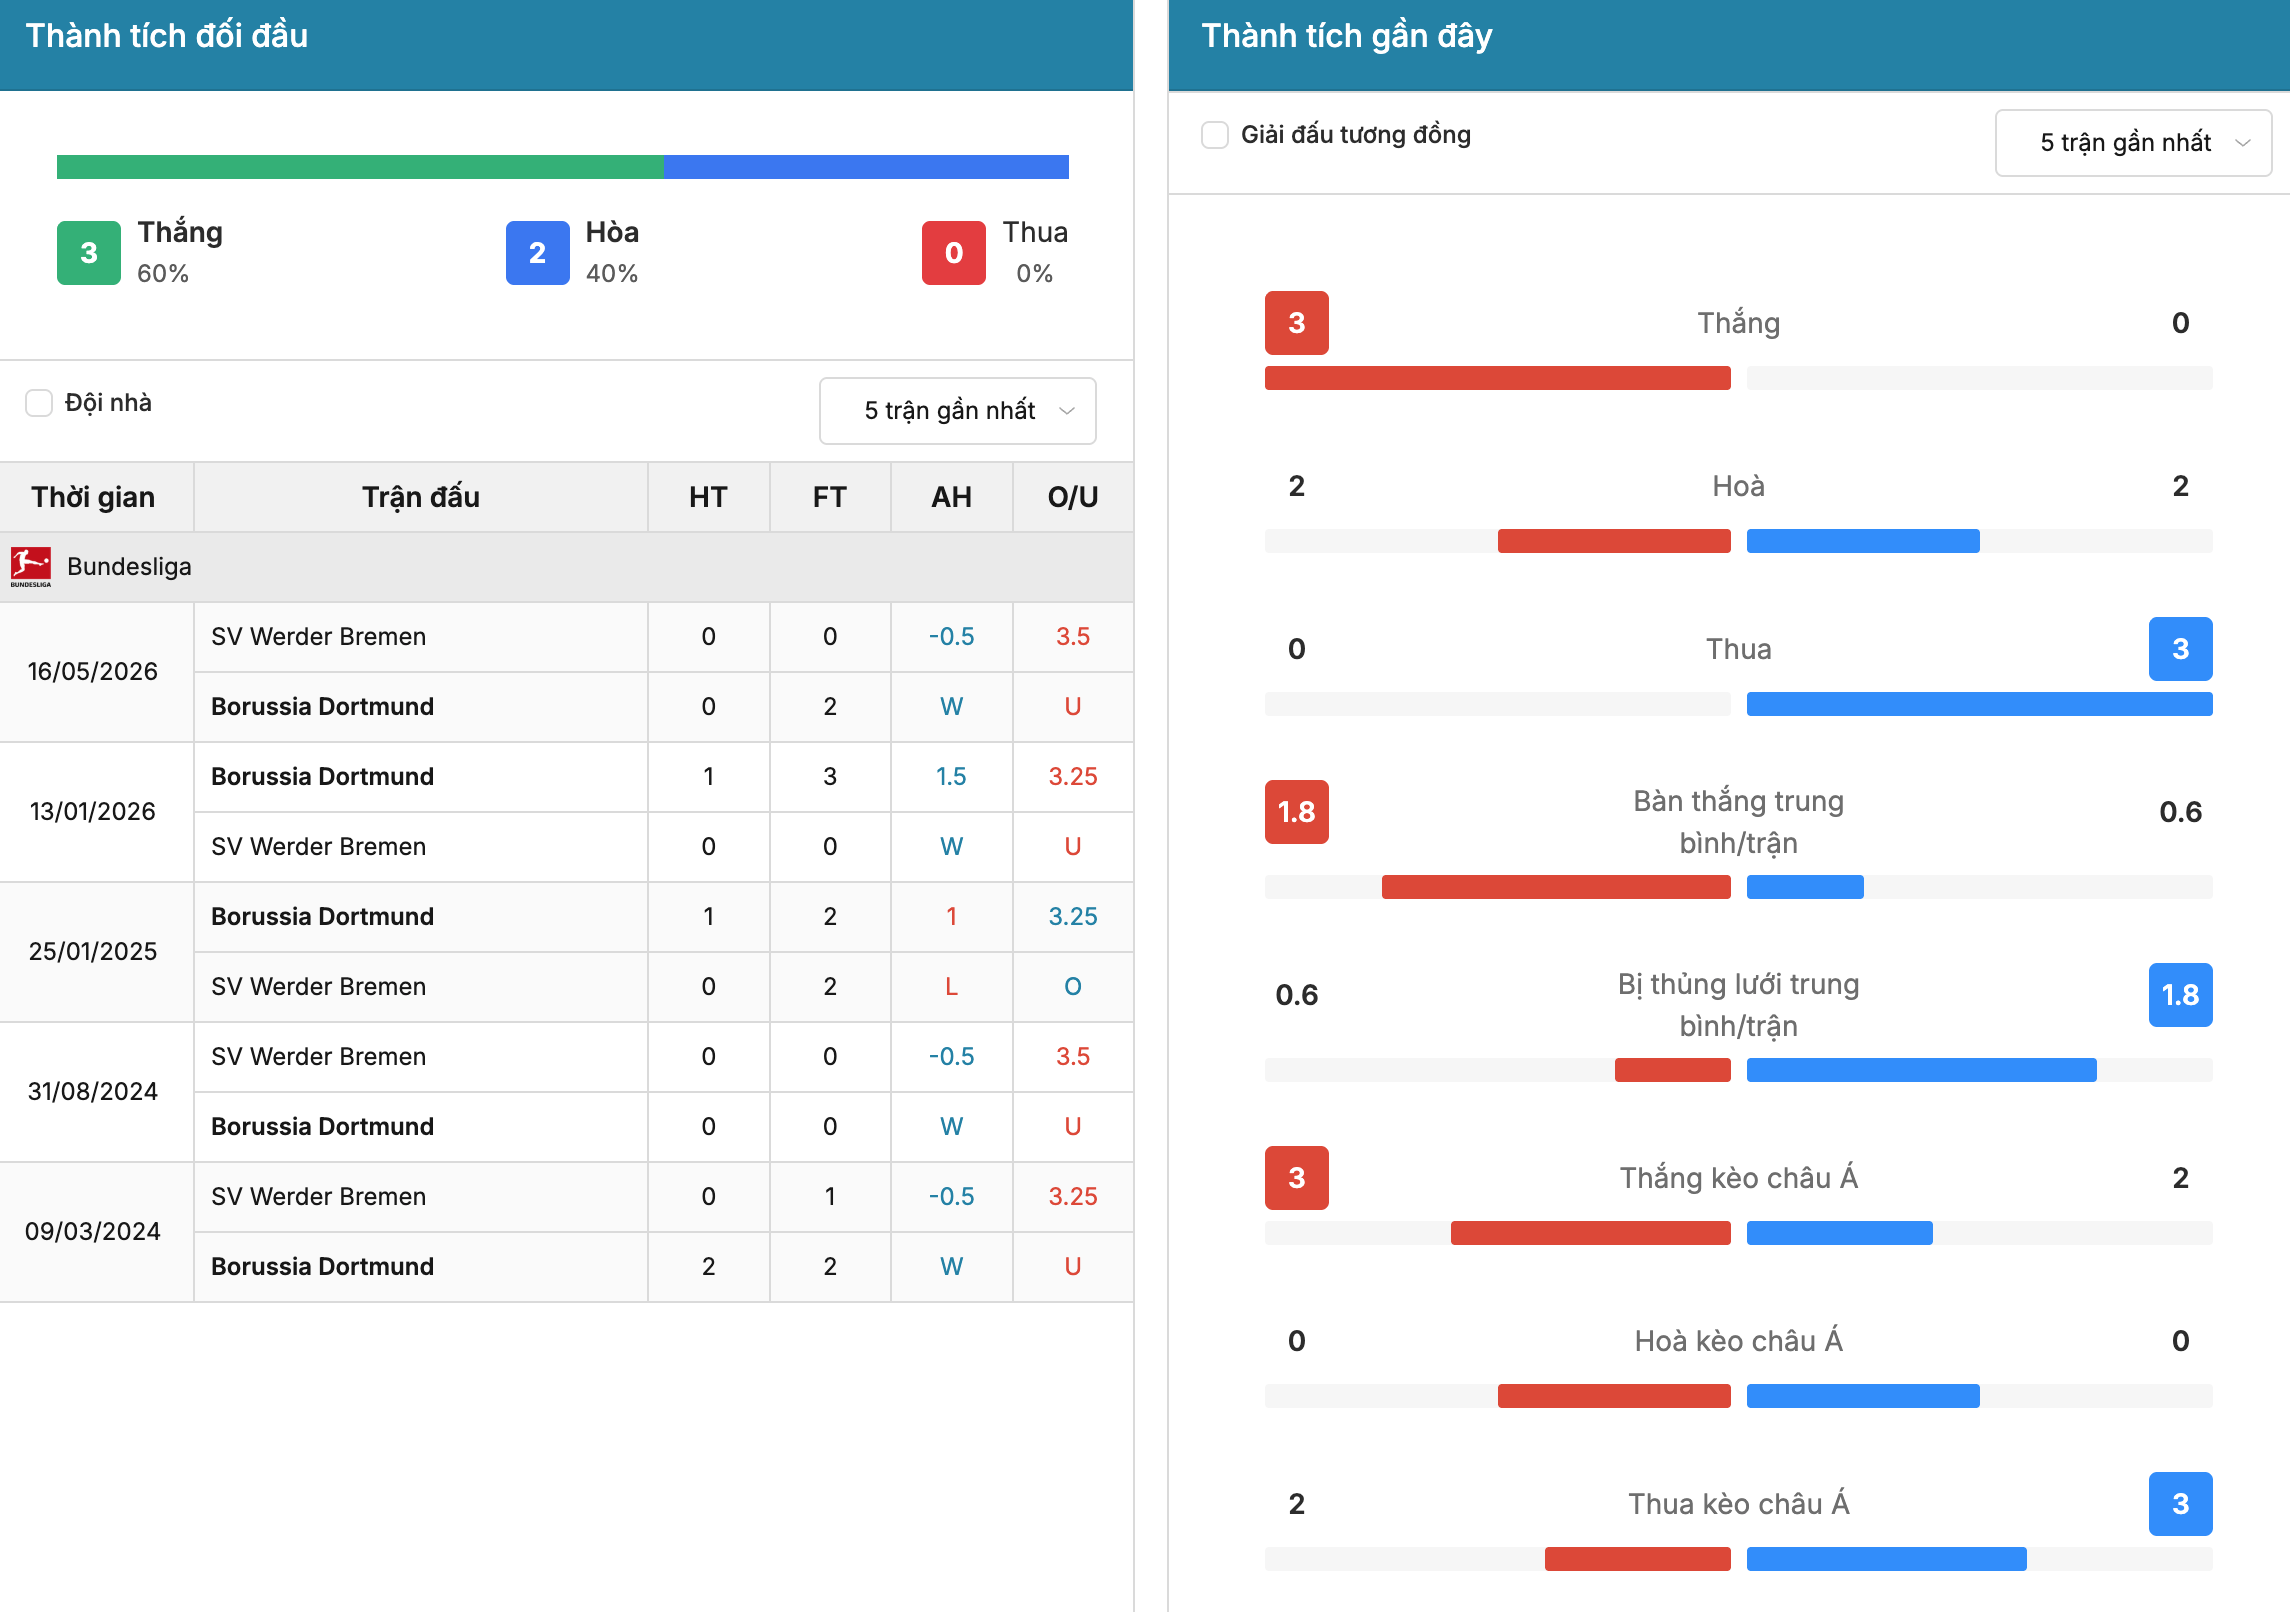Viewport: 2290px width, 1612px height.
Task: Click the FT column header
Action: pyautogui.click(x=829, y=497)
